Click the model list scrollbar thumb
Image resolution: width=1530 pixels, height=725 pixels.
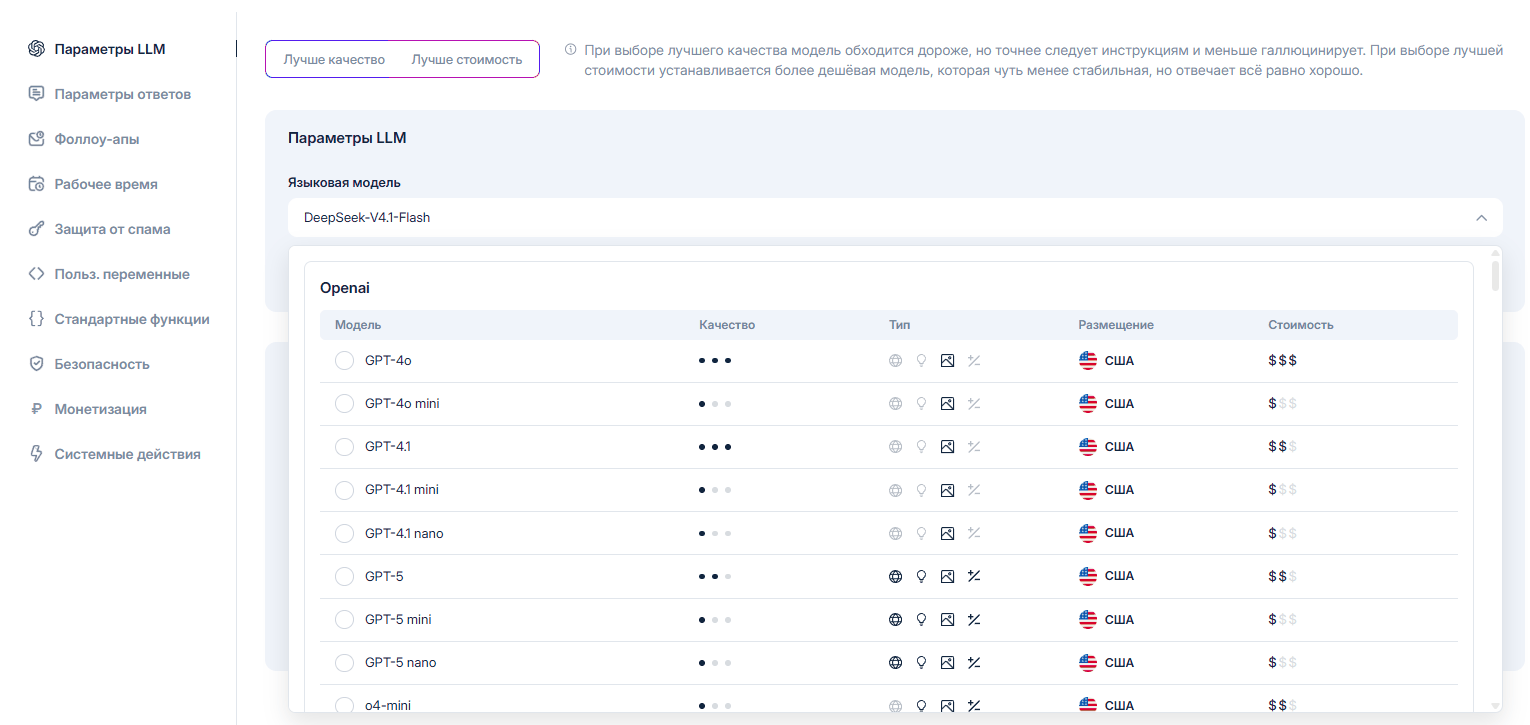click(x=1496, y=275)
